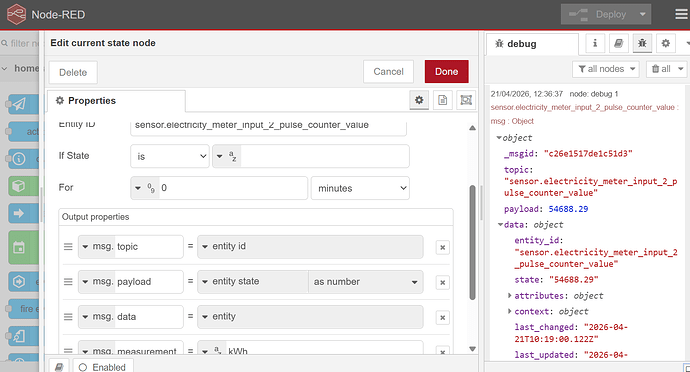Remove the msg.topic output property

pyautogui.click(x=443, y=247)
